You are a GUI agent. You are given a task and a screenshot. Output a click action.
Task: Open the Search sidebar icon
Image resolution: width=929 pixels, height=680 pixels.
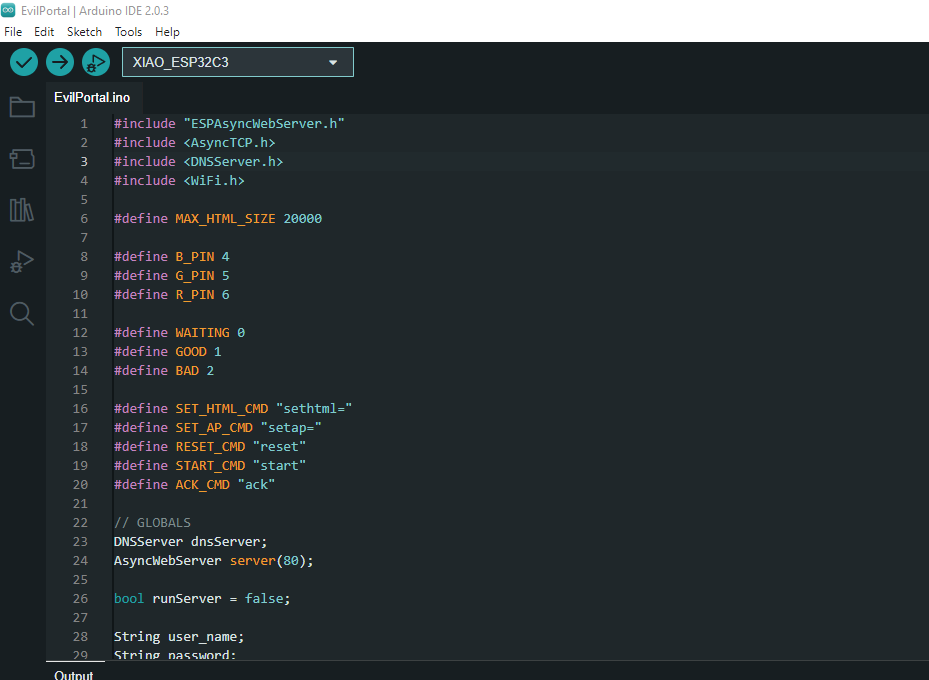(x=22, y=313)
